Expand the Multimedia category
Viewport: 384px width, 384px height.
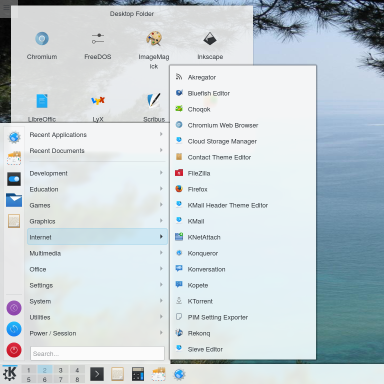[97, 253]
